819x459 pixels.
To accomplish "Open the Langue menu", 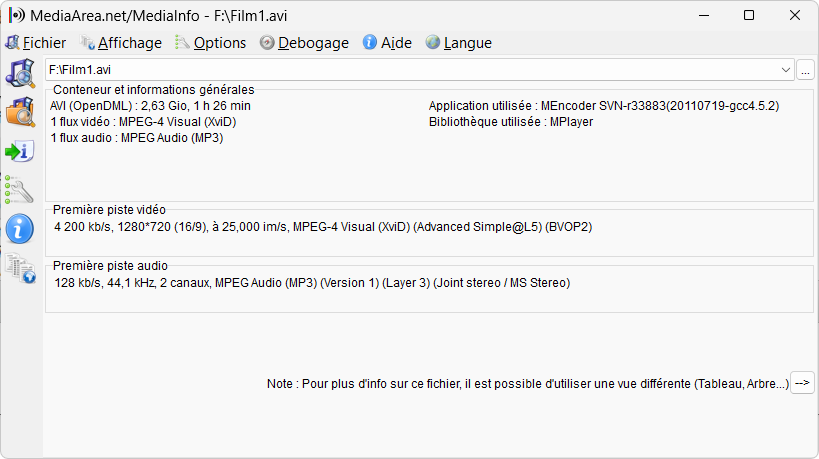I will (459, 43).
